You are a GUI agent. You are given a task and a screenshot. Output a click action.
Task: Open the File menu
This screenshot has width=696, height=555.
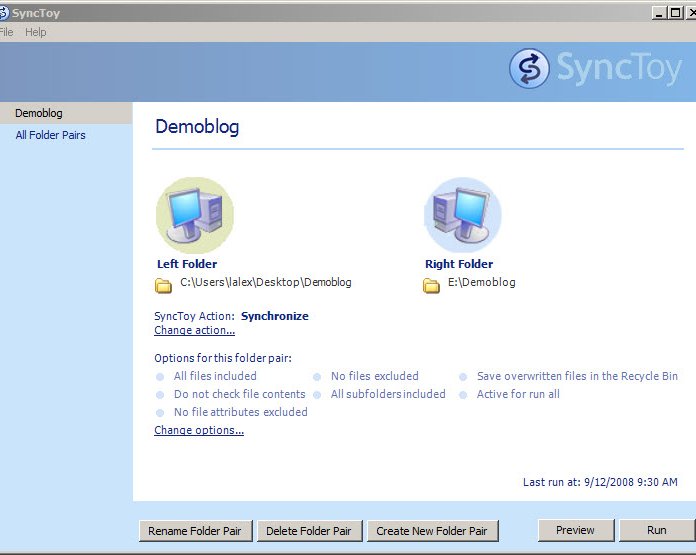coord(6,32)
